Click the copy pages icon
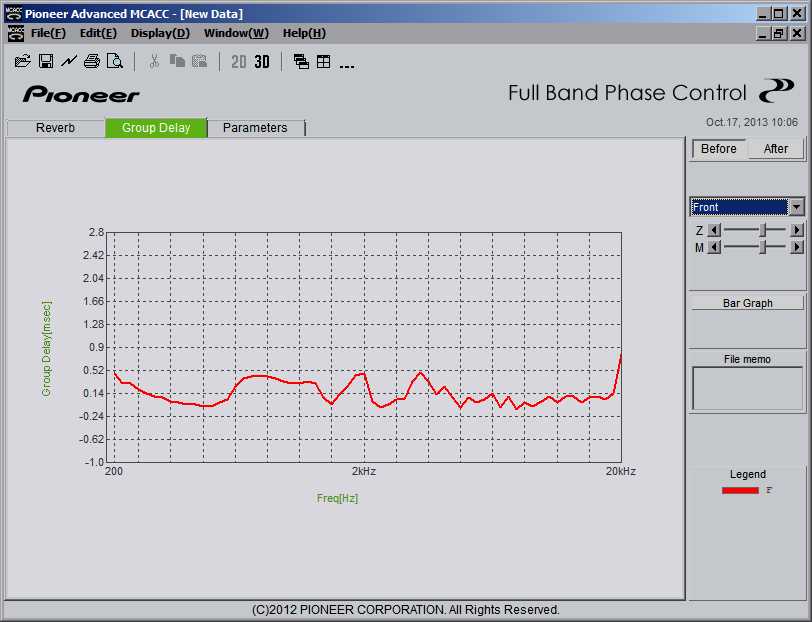The height and width of the screenshot is (622, 812). tap(177, 61)
